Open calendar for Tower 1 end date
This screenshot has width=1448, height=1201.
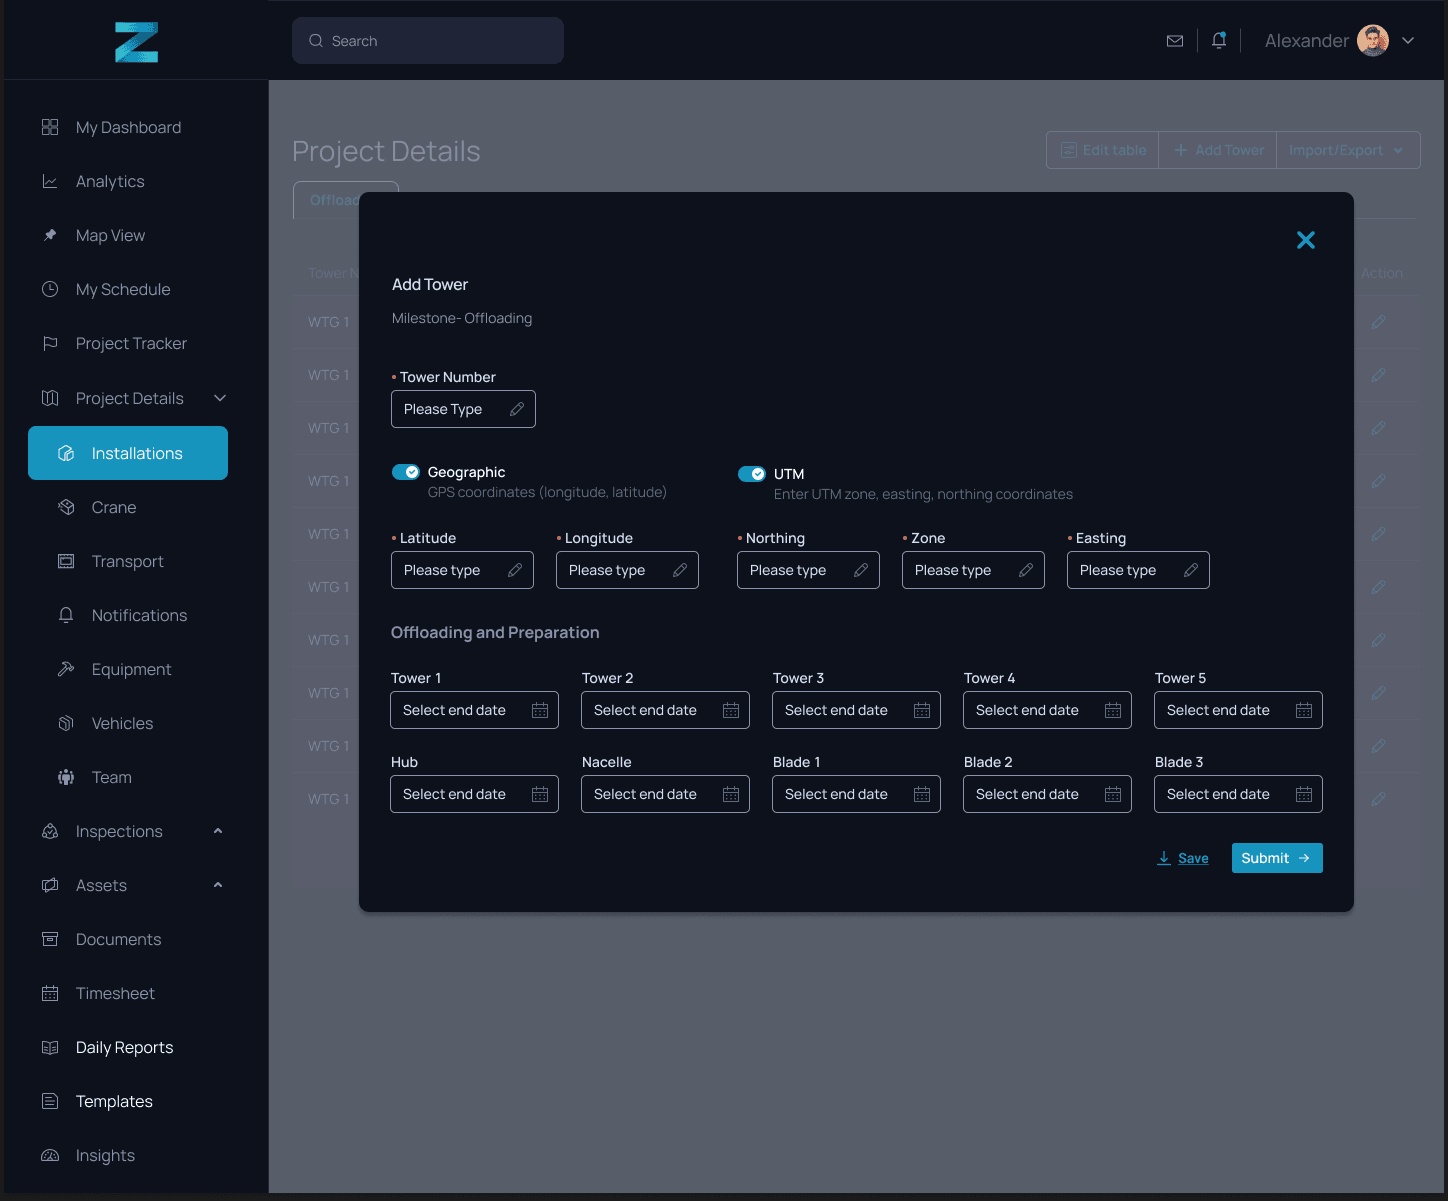pos(540,710)
